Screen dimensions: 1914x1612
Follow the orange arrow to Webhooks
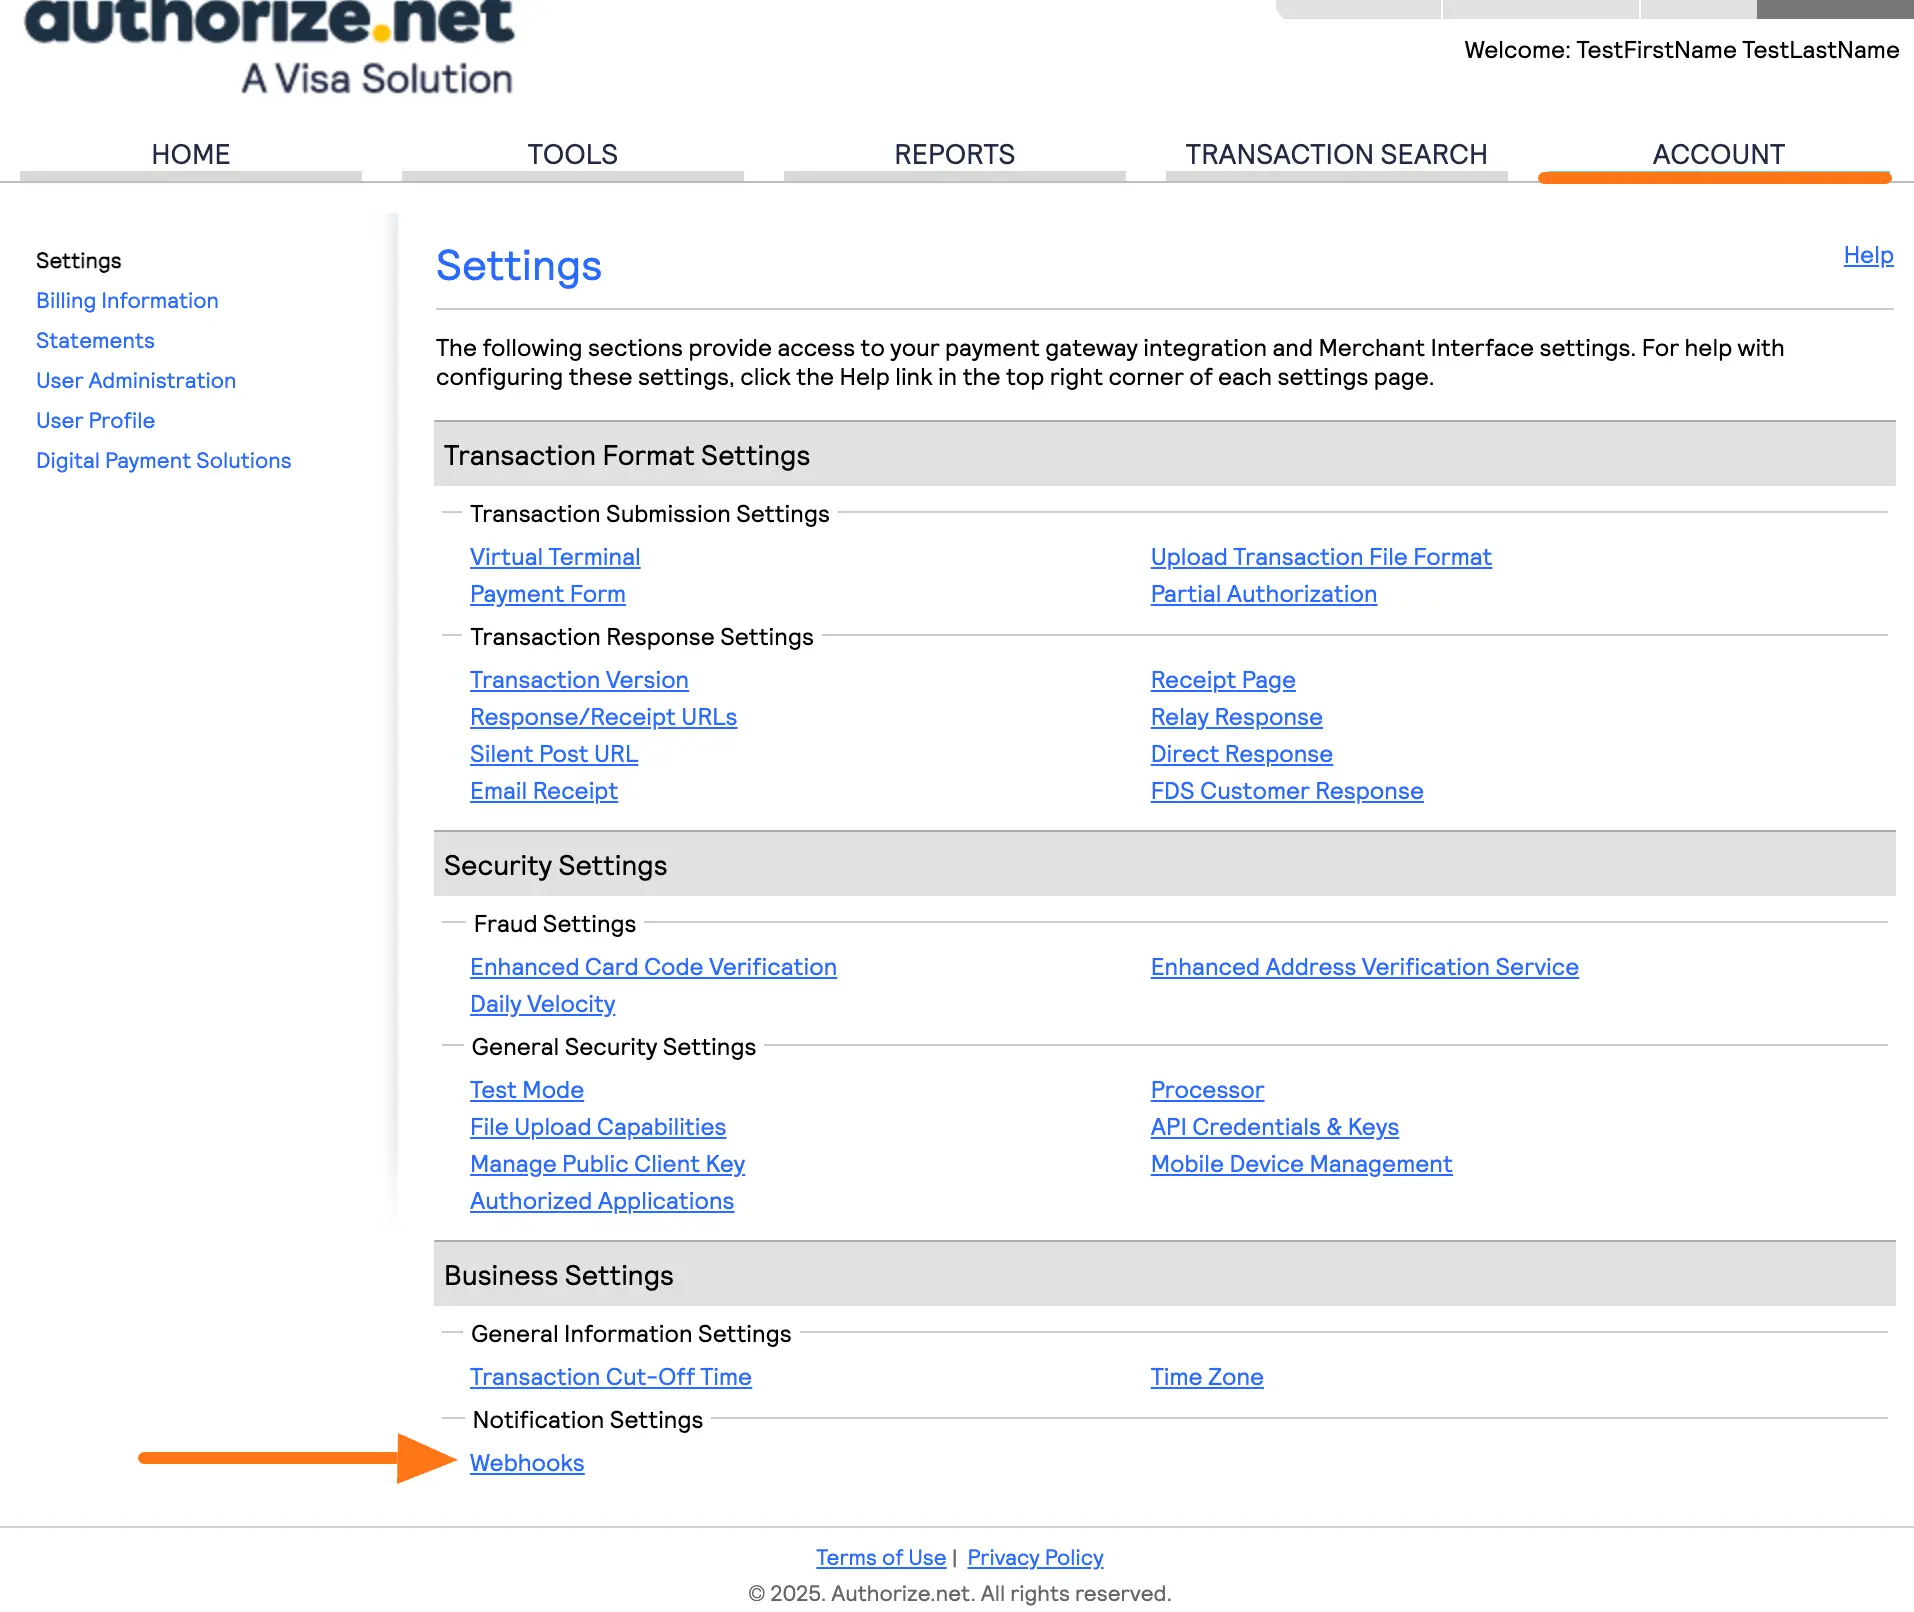coord(527,1462)
